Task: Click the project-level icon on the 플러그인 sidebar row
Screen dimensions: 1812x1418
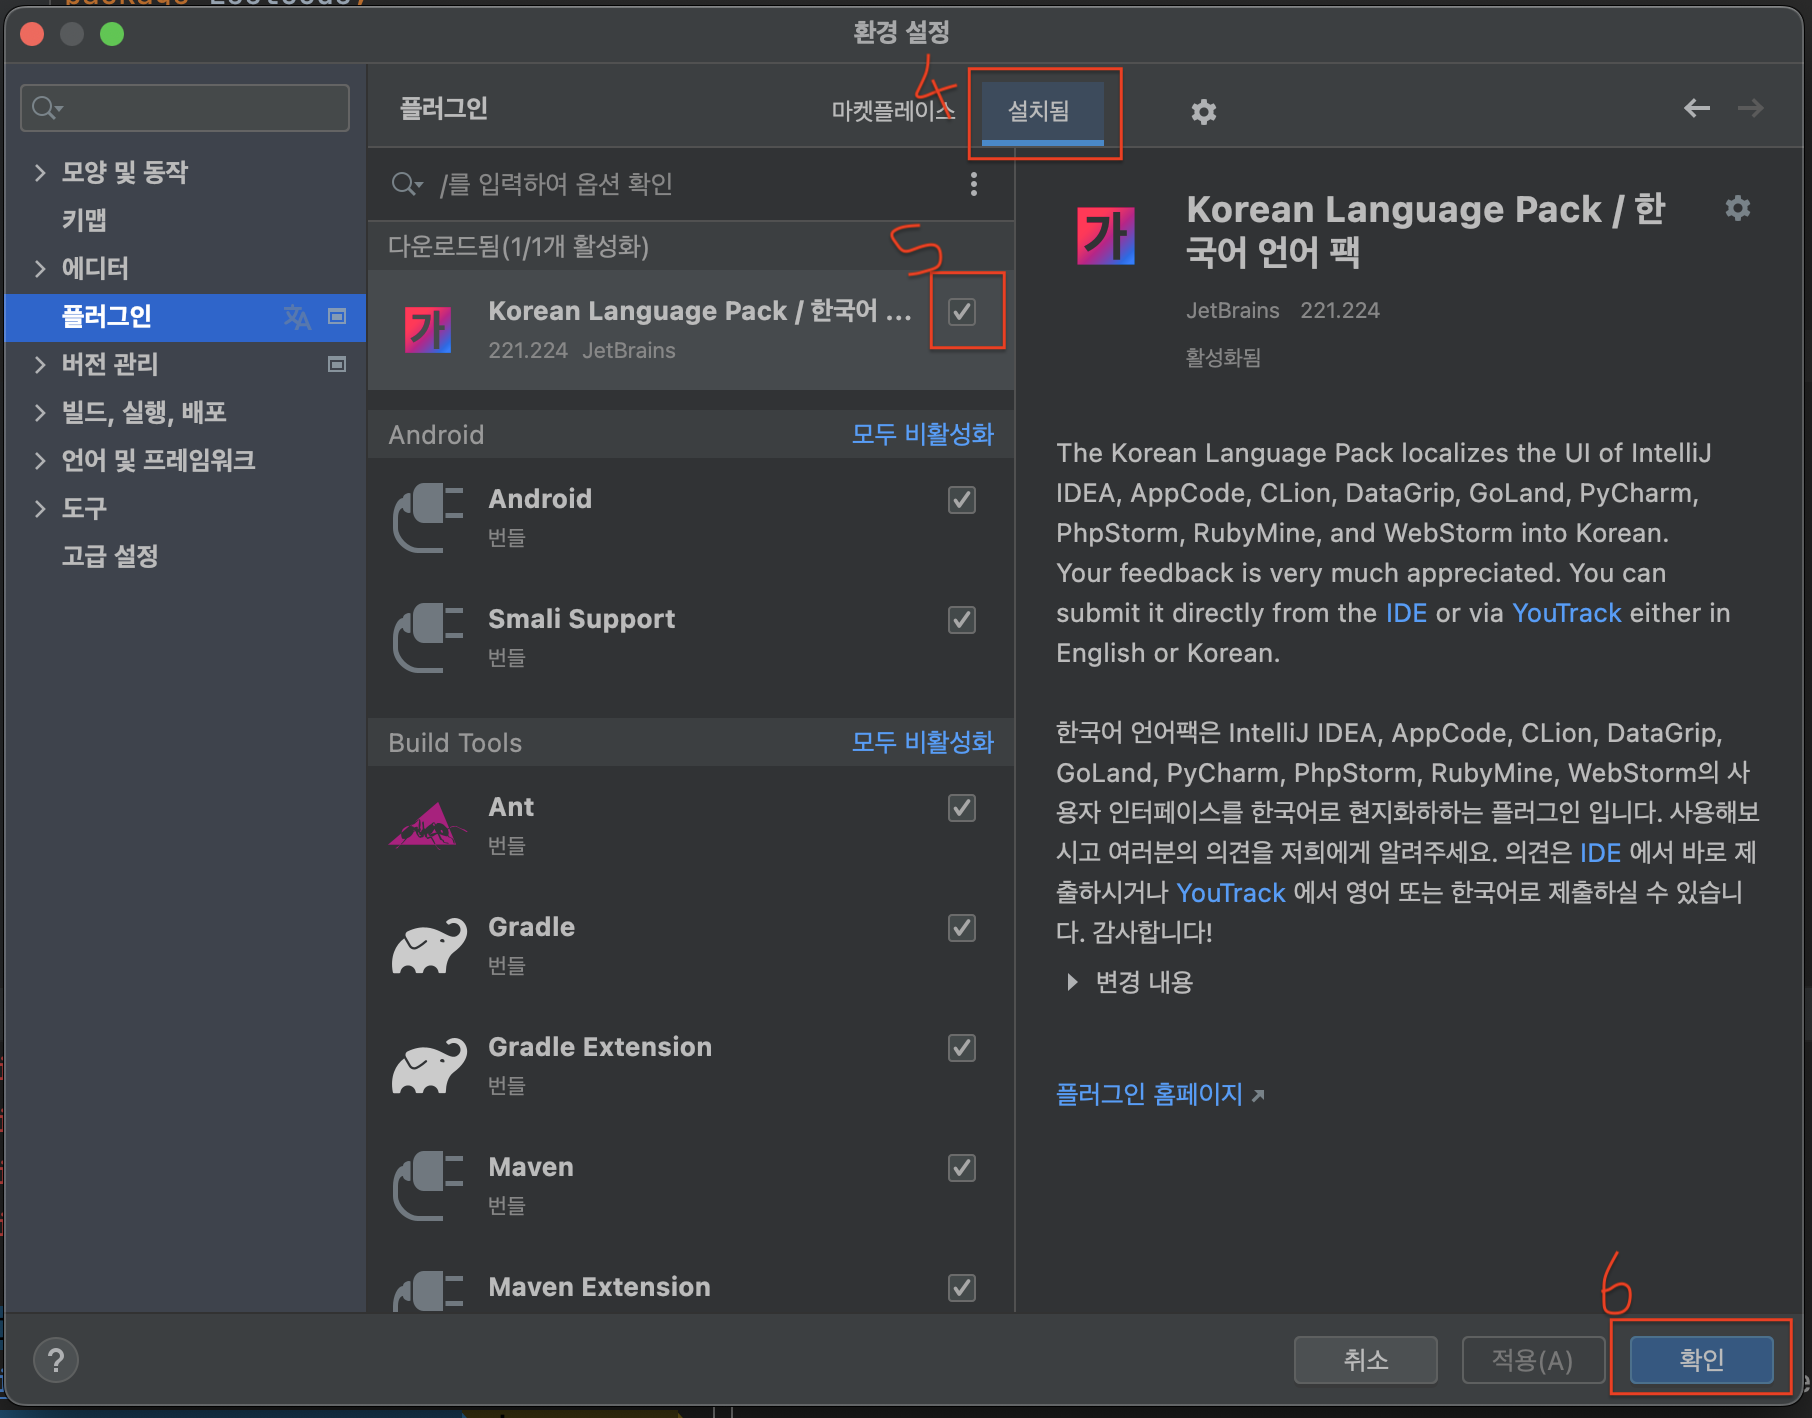Action: click(x=337, y=316)
